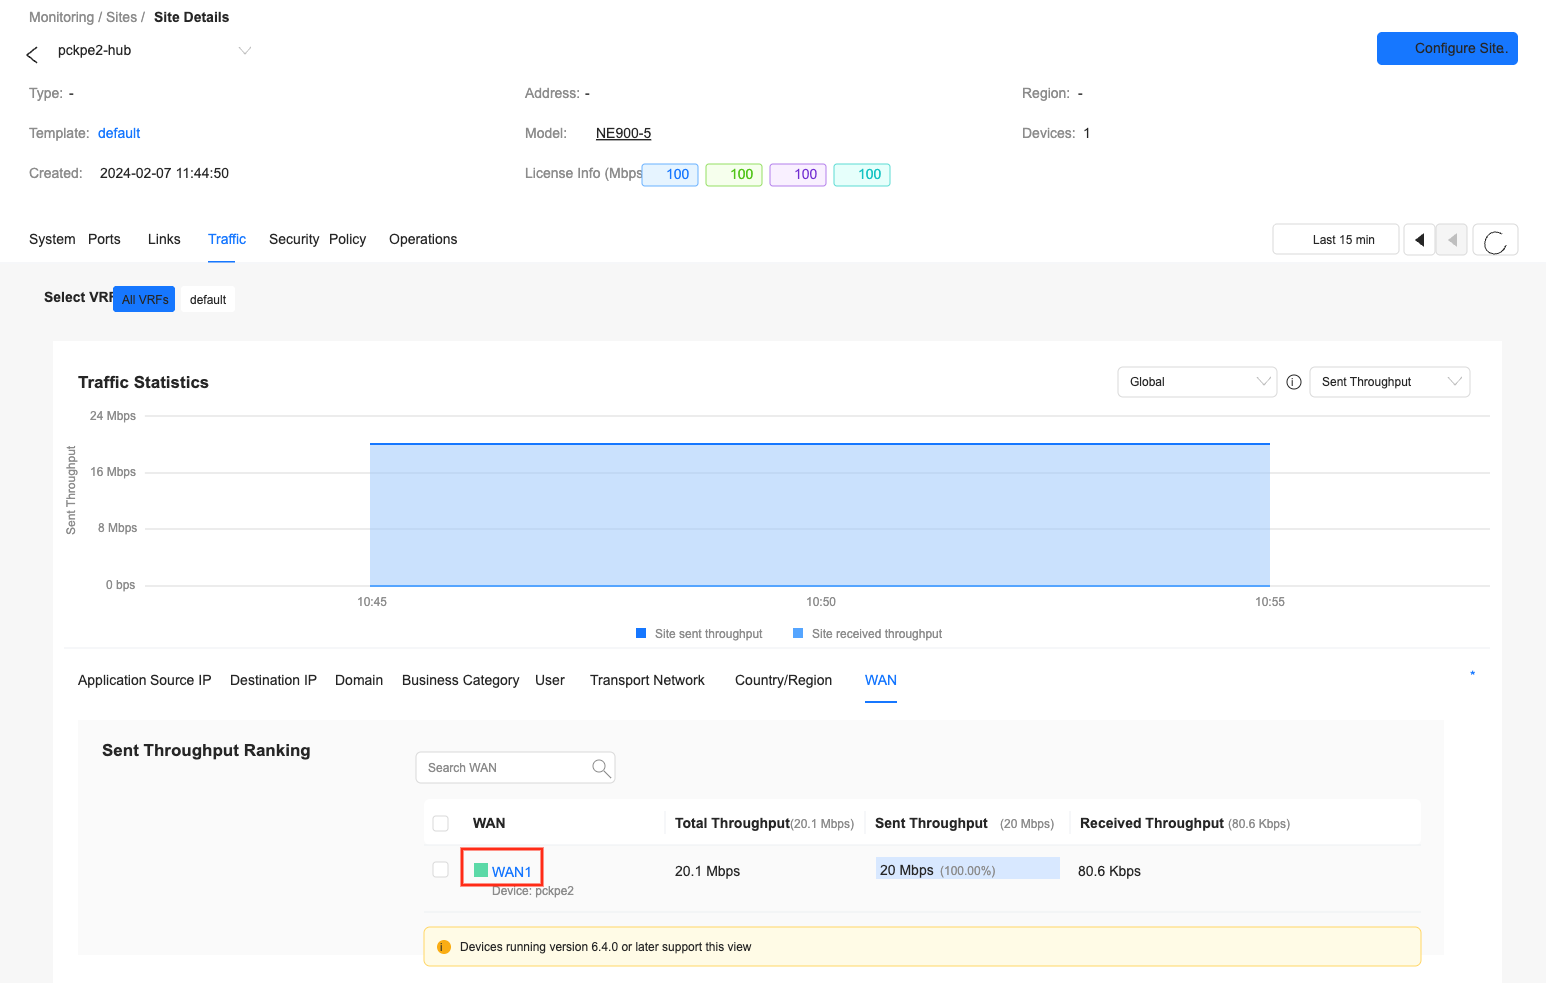This screenshot has height=983, width=1546.
Task: Switch to the Ports tab
Action: click(104, 239)
